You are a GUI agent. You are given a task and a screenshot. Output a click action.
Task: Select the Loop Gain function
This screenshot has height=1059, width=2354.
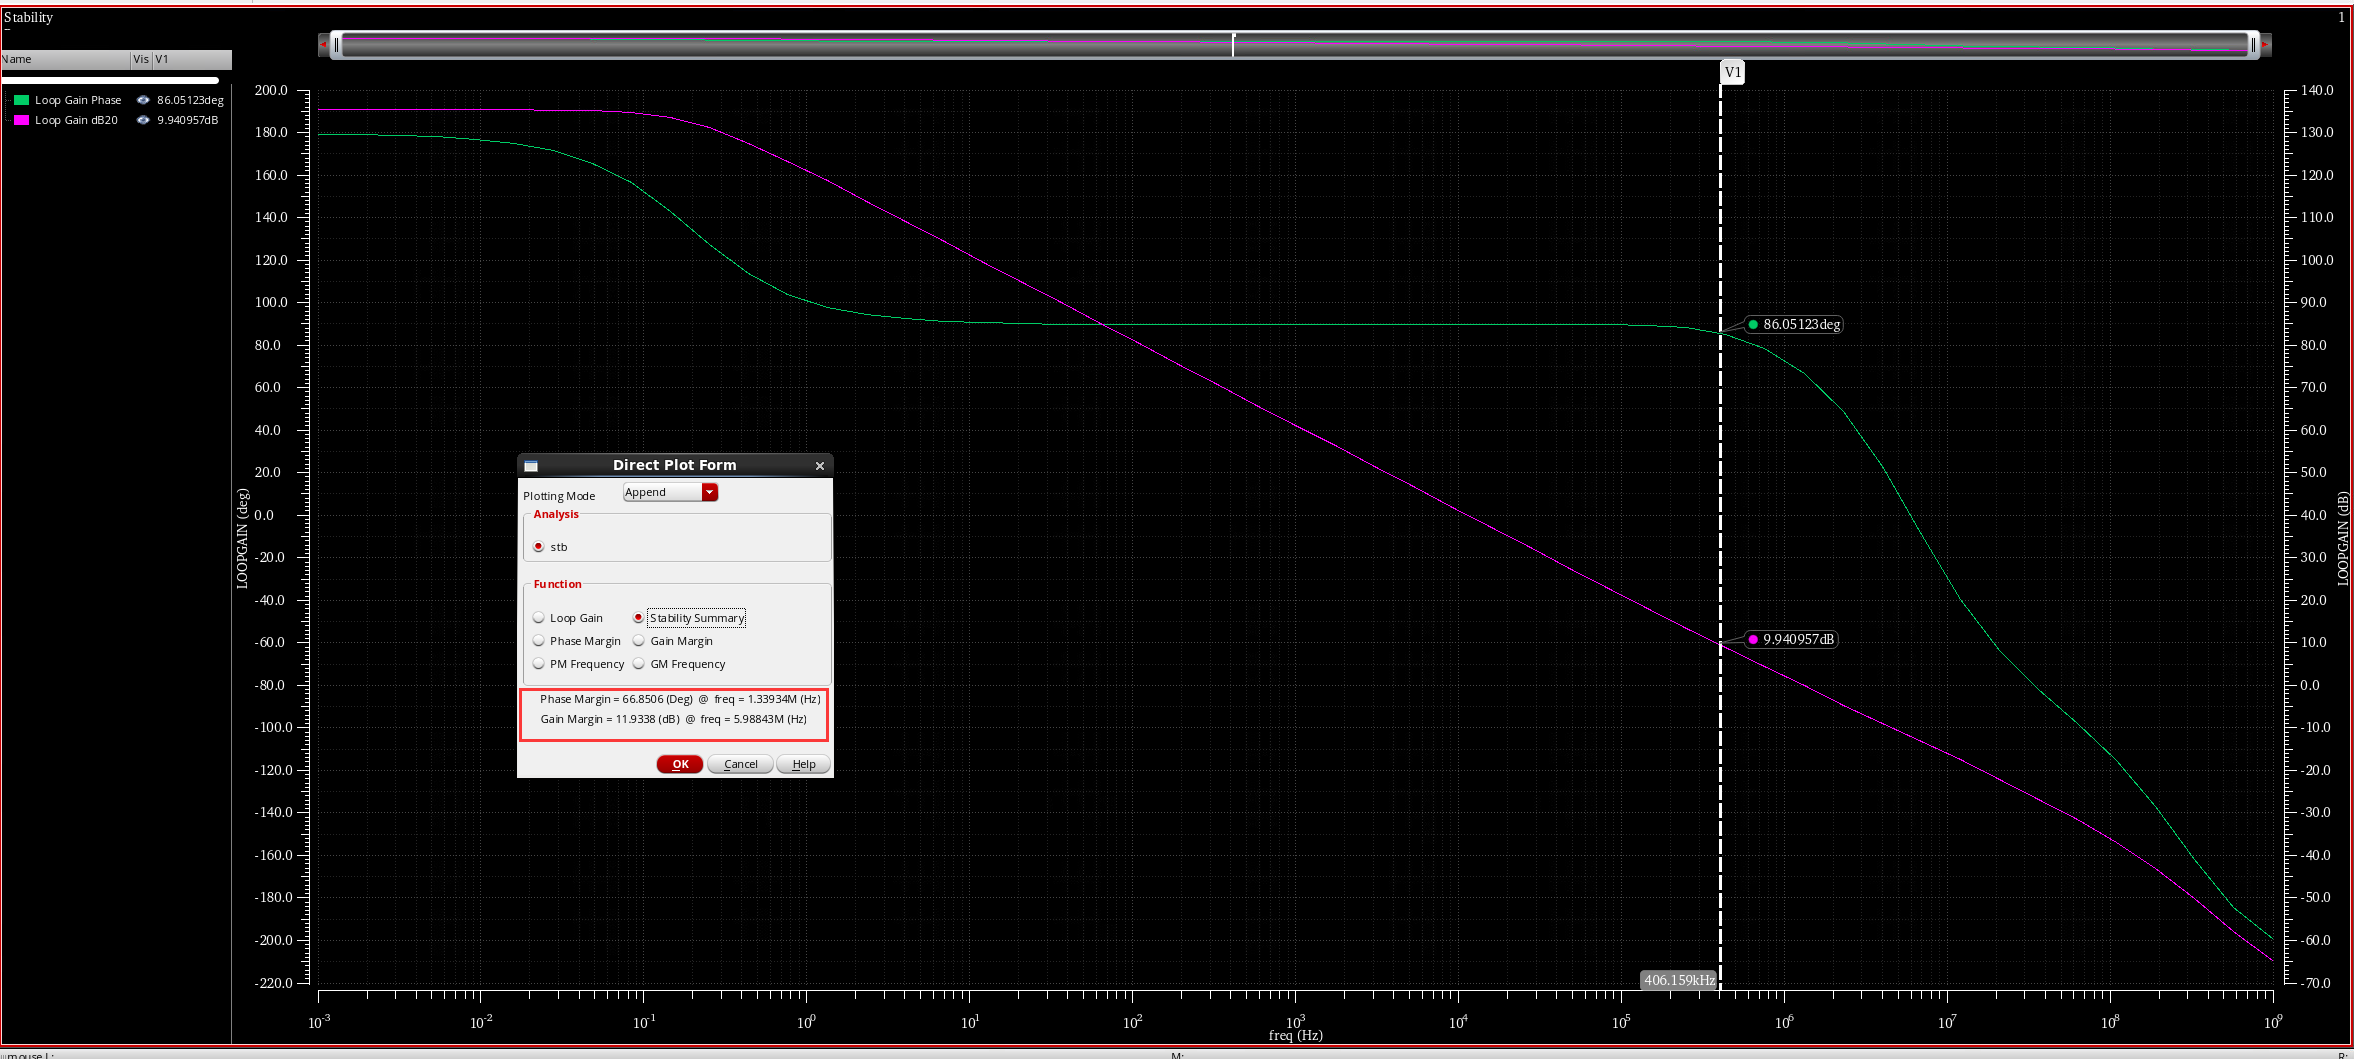pyautogui.click(x=539, y=618)
